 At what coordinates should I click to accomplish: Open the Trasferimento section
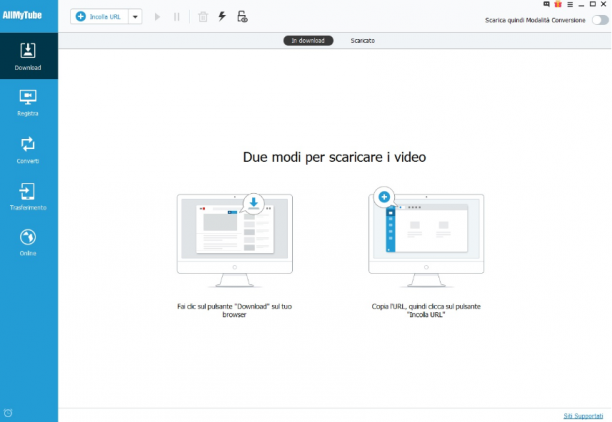[x=28, y=197]
